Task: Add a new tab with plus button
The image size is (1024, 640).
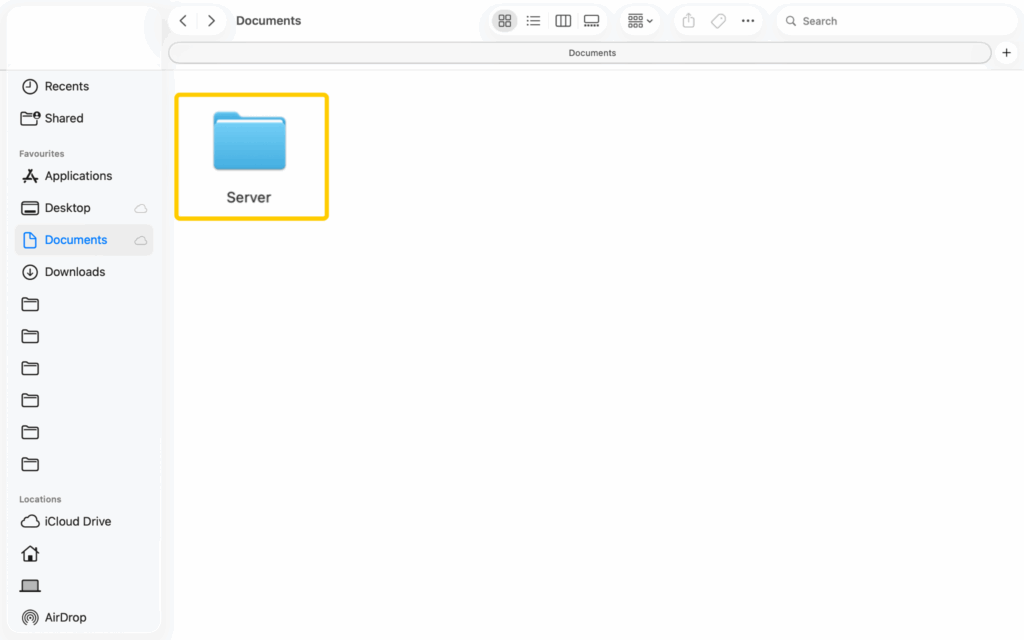Action: click(x=1006, y=53)
